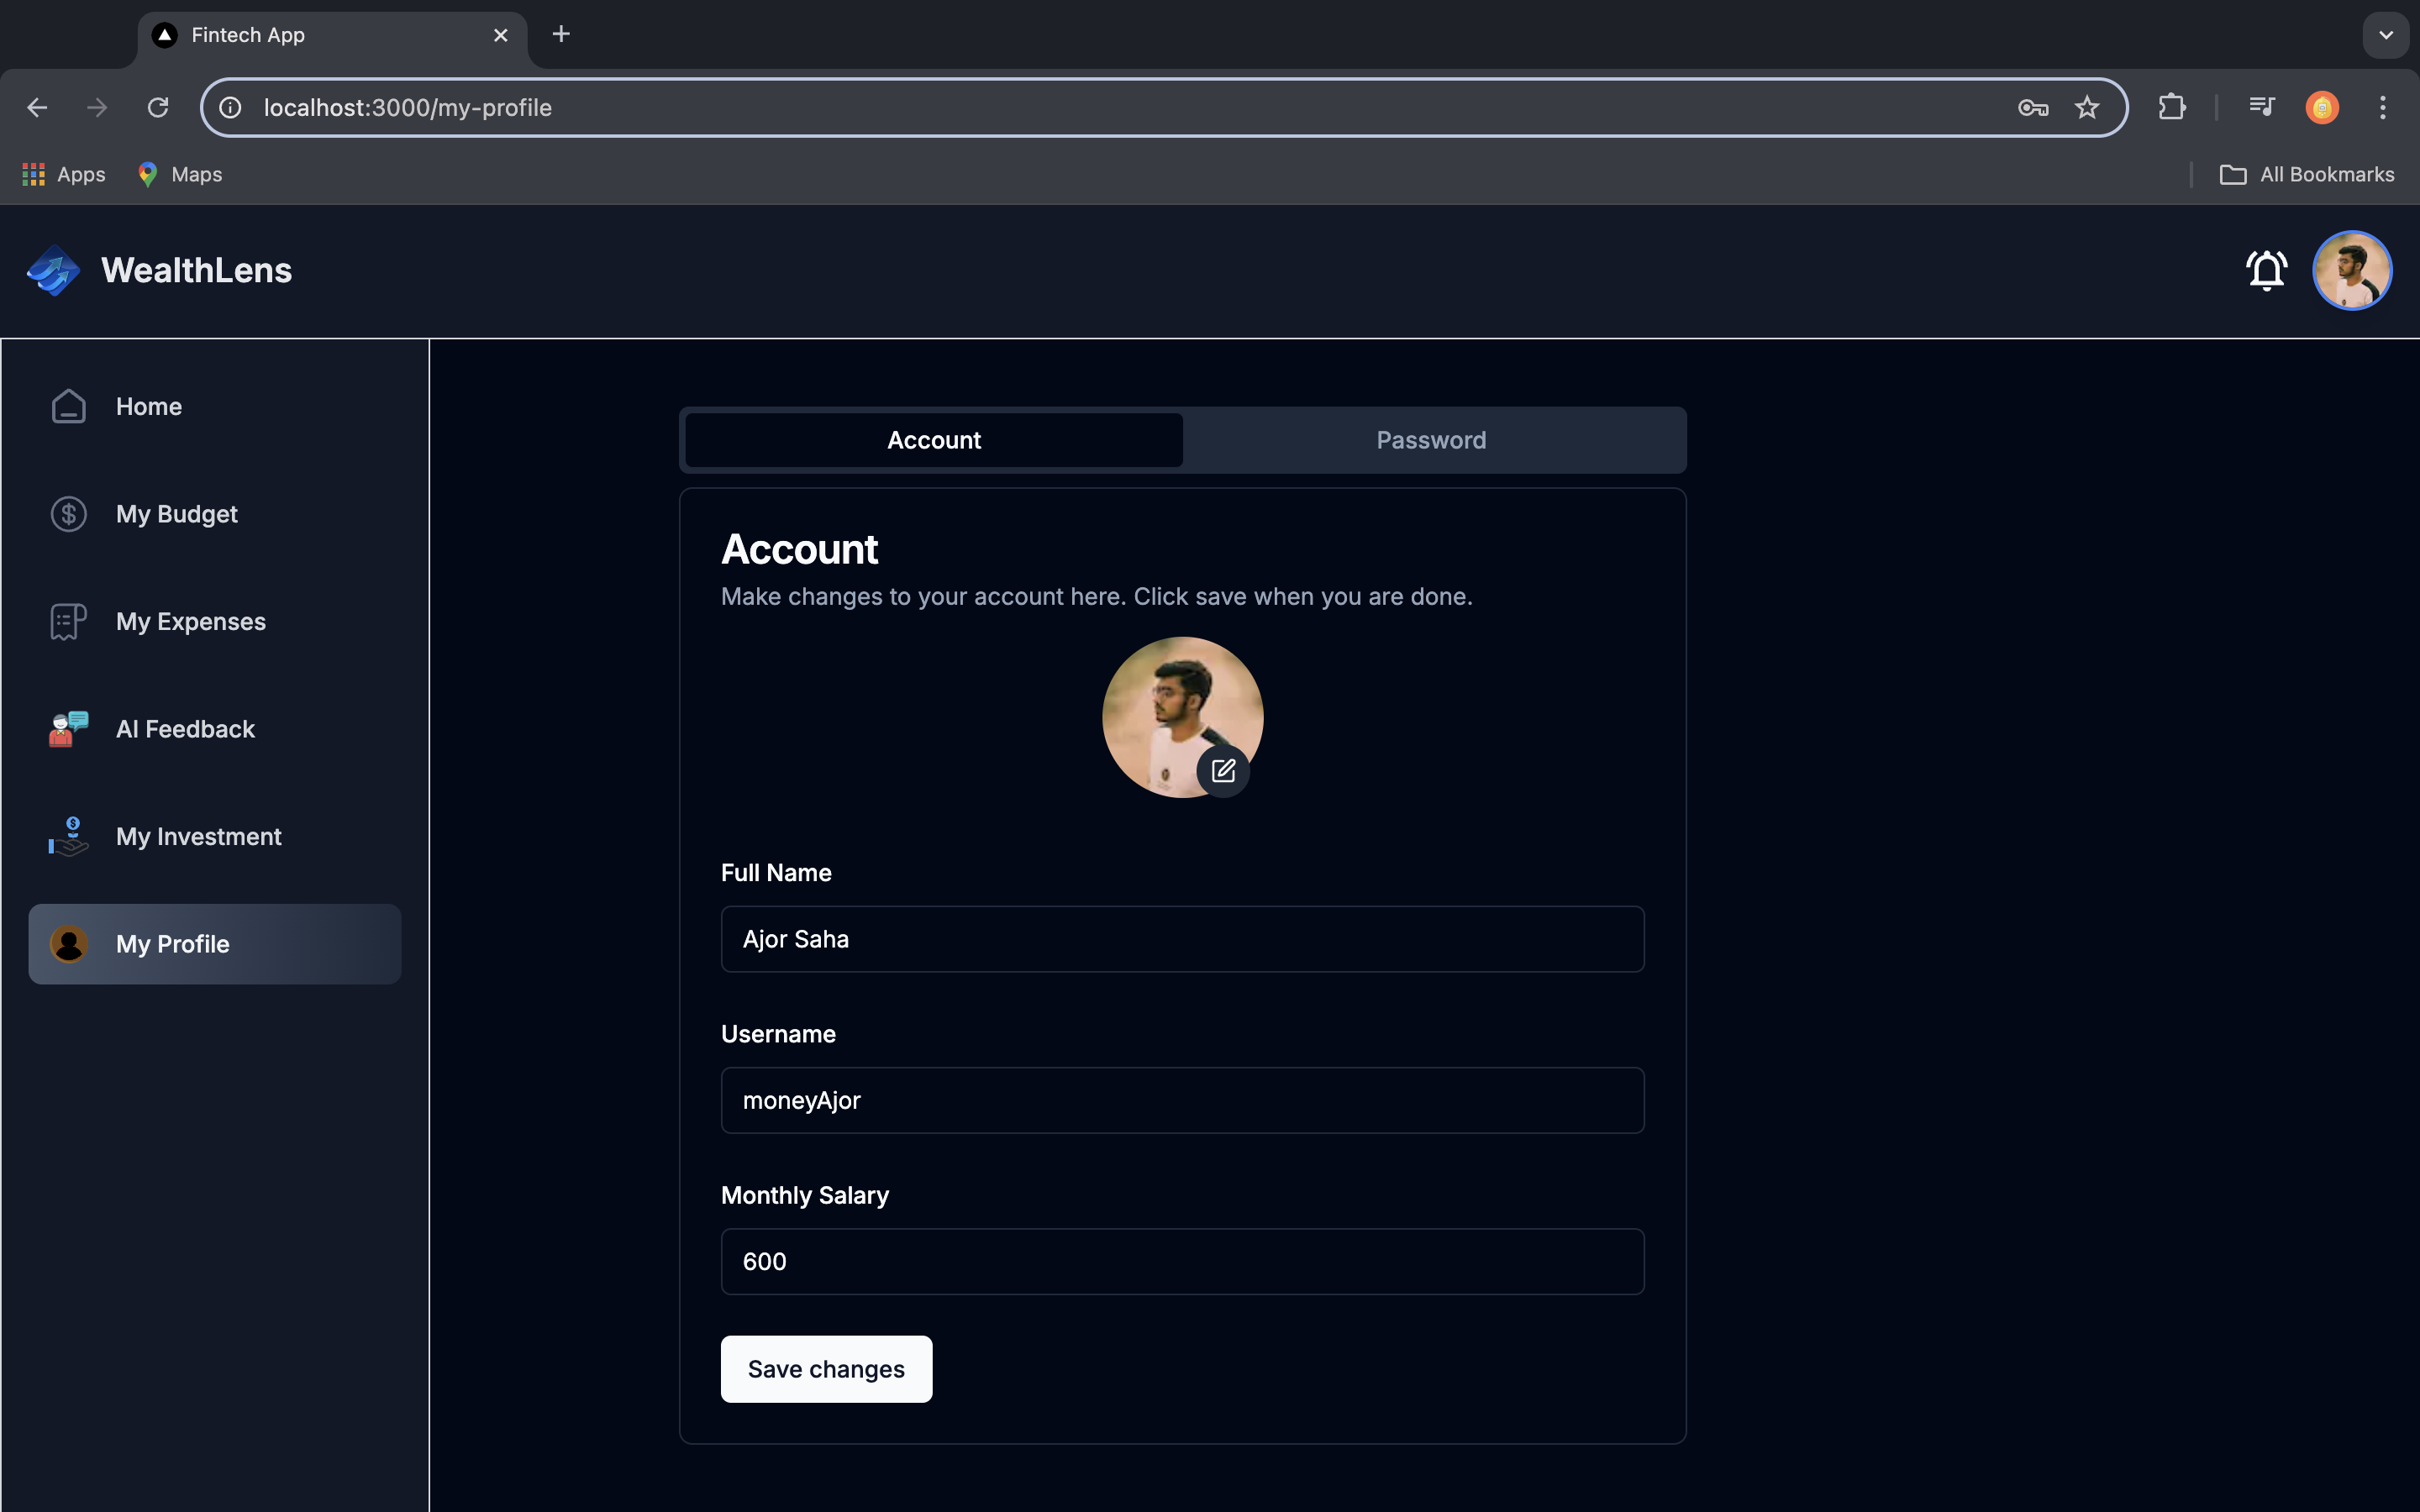Viewport: 2420px width, 1512px height.
Task: Click the edit profile picture pencil icon
Action: 1223,771
